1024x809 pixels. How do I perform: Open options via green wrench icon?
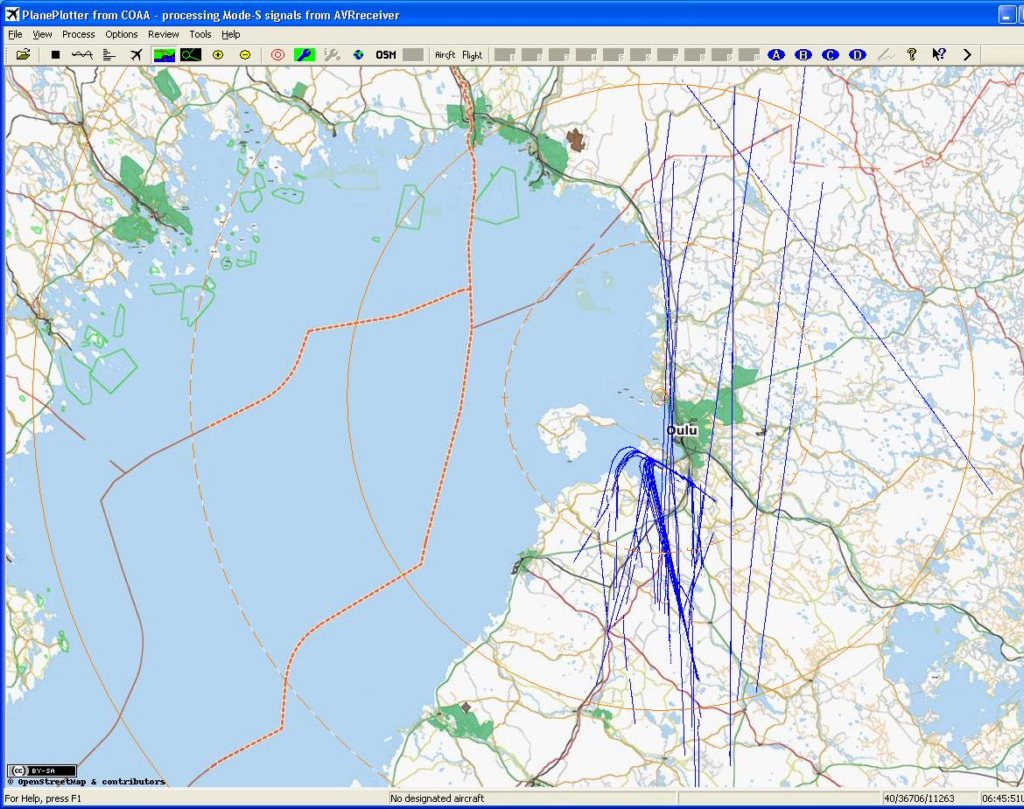(x=305, y=55)
